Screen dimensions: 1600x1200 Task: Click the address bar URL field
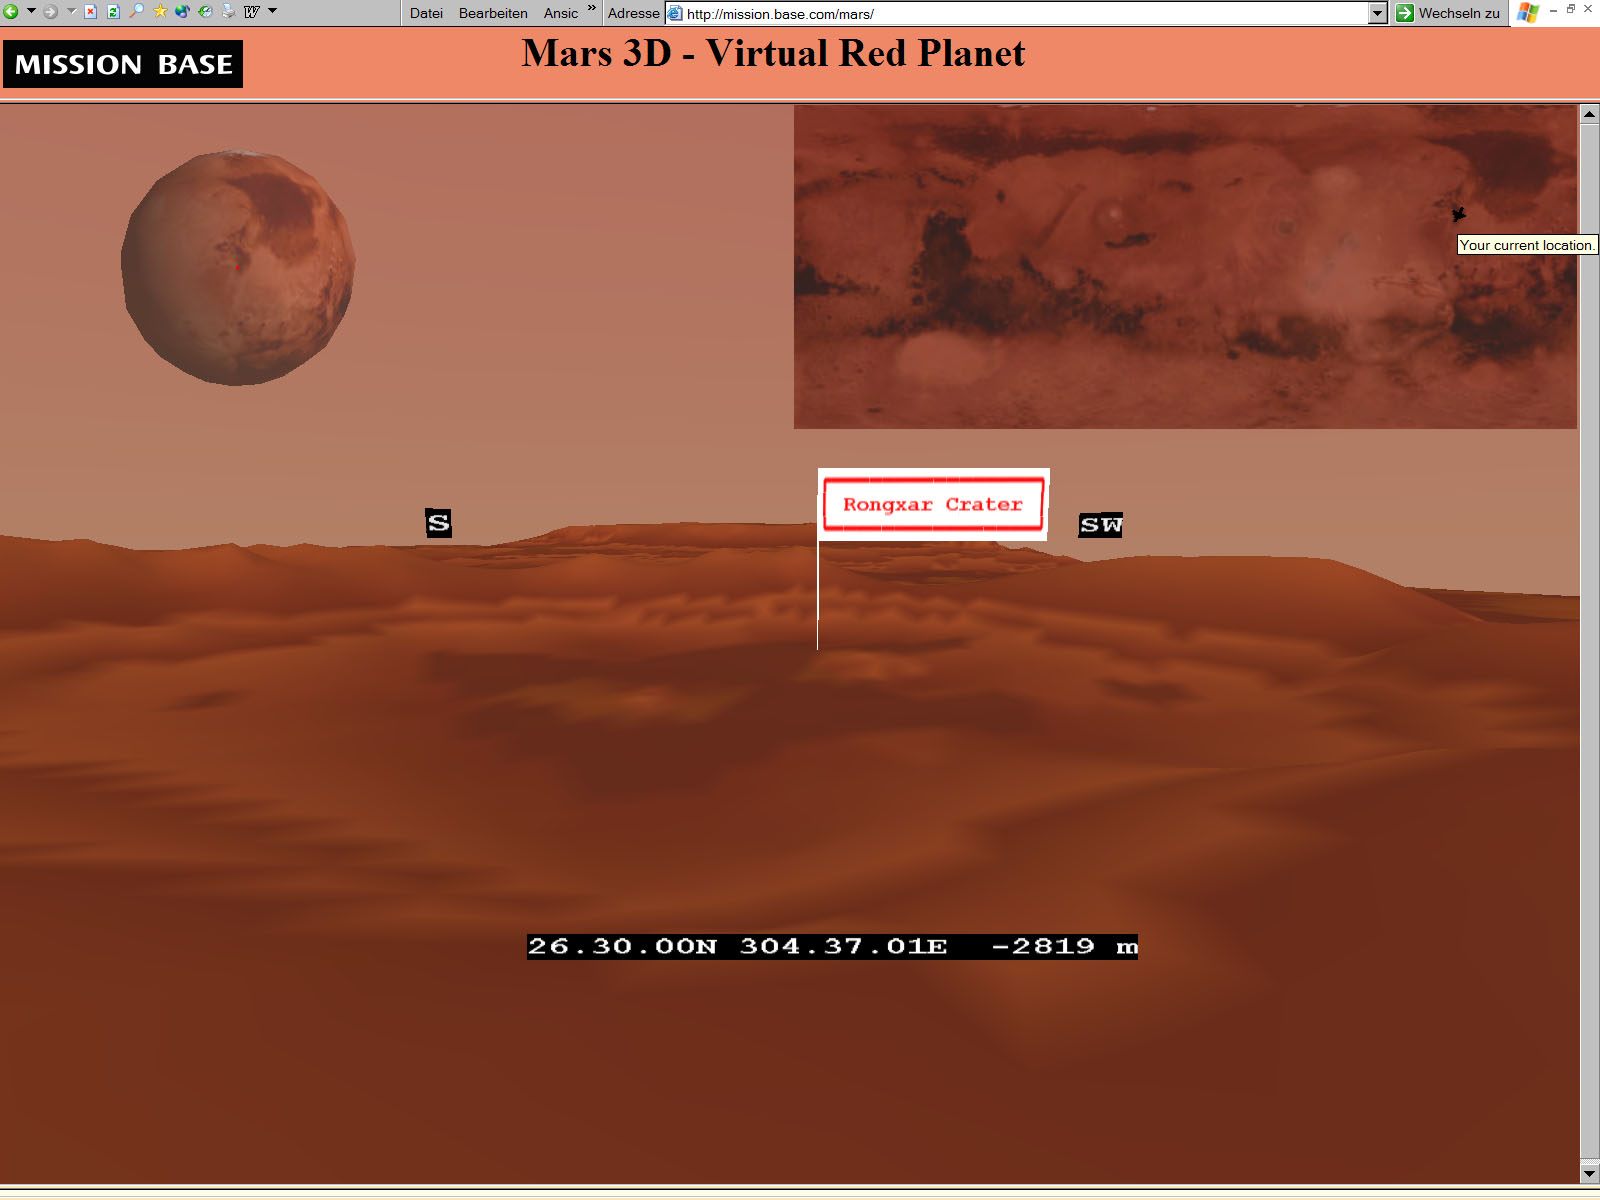(x=1026, y=14)
